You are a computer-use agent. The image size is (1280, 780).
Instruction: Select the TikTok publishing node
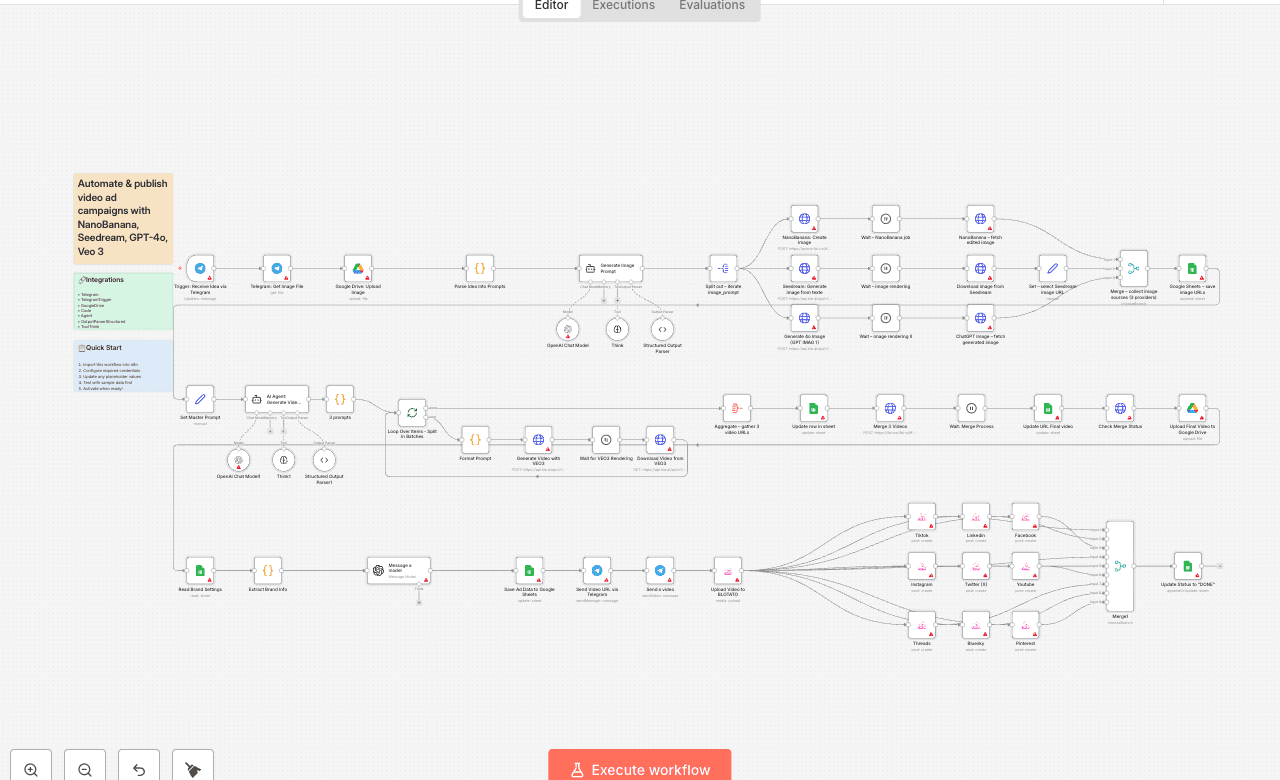921,516
